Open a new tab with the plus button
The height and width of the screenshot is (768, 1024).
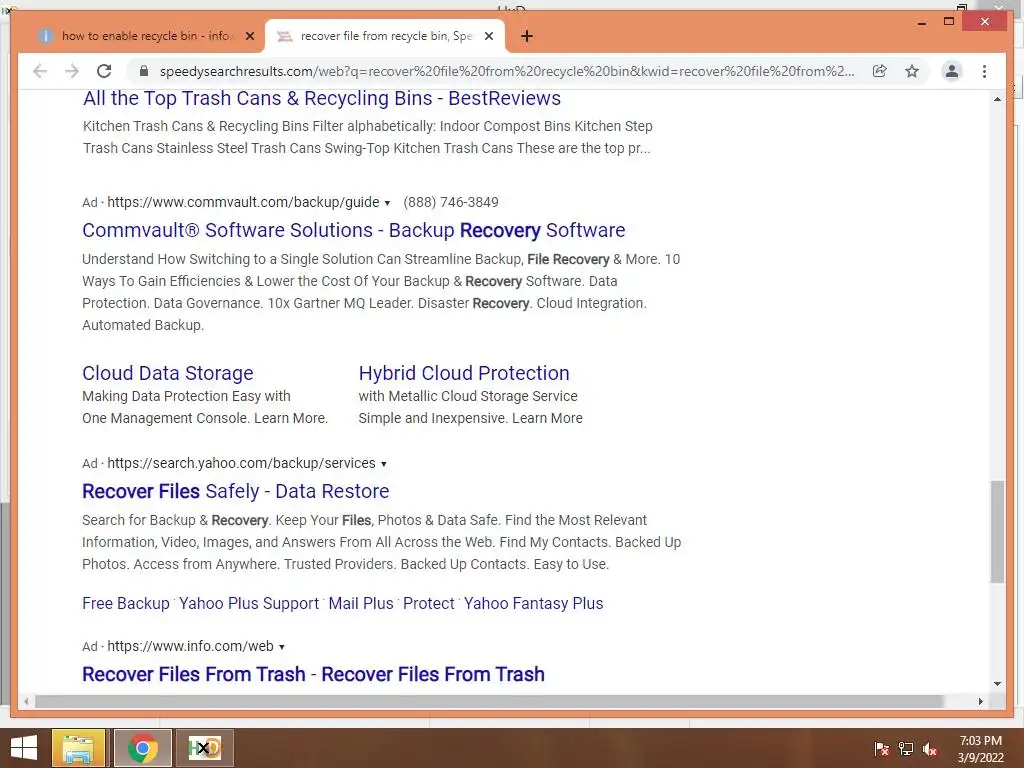coord(527,36)
